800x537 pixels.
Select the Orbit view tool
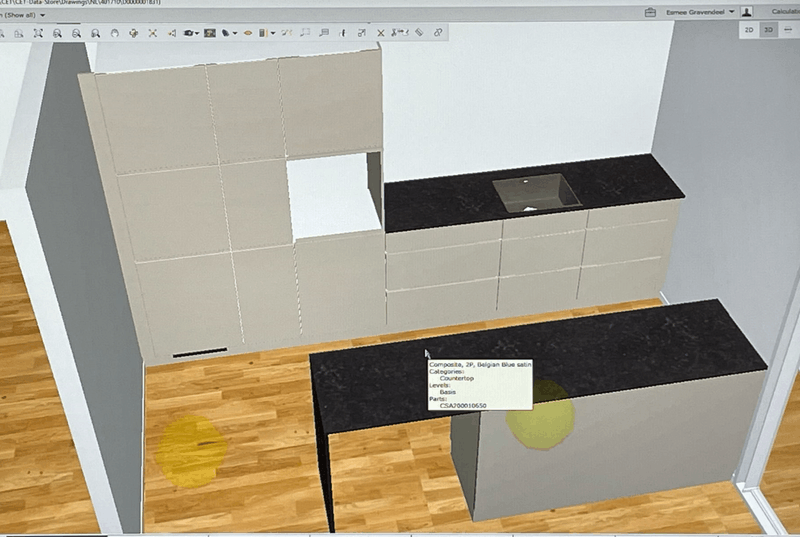[x=134, y=33]
